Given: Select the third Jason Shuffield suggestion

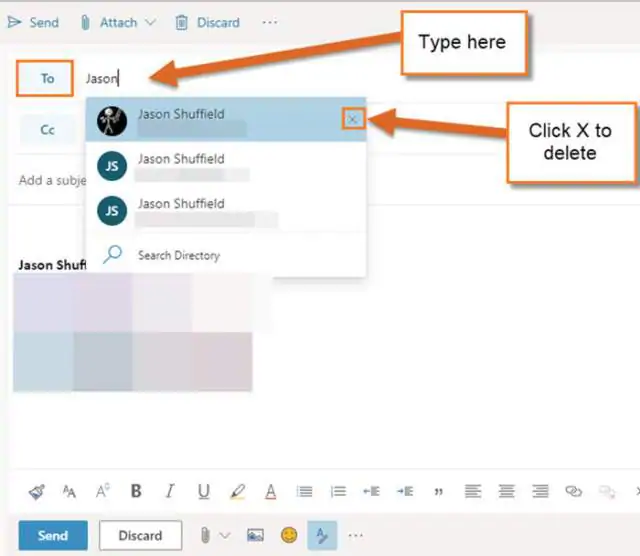Looking at the screenshot, I should 226,211.
